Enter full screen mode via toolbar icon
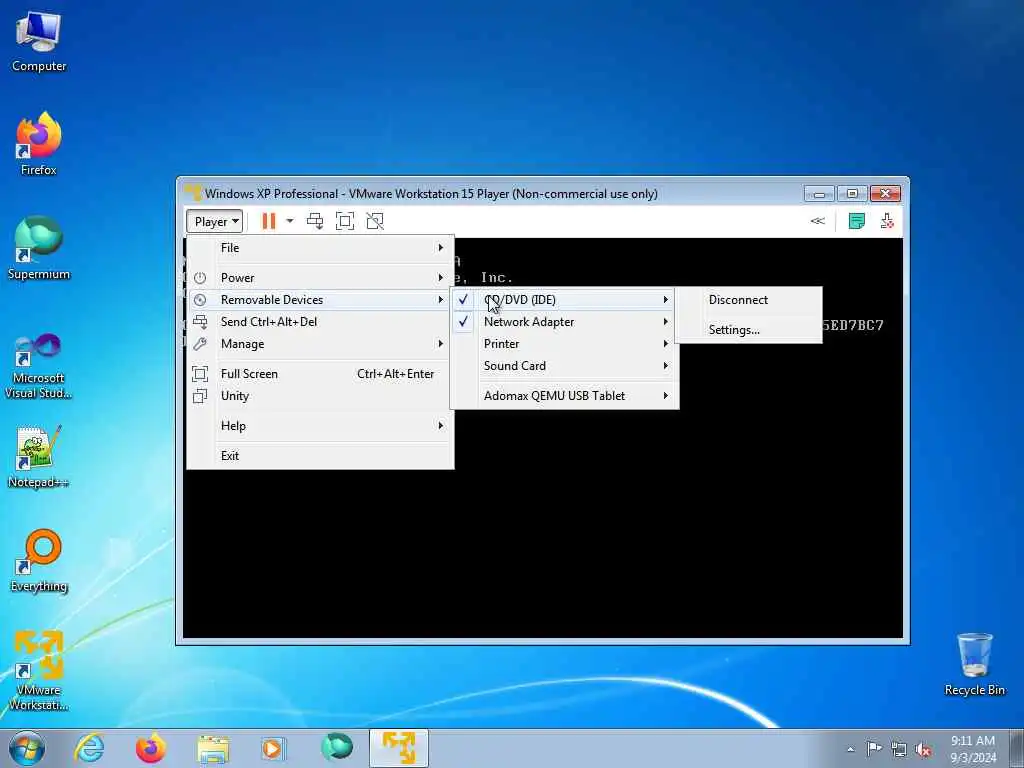The width and height of the screenshot is (1024, 768). (x=345, y=221)
